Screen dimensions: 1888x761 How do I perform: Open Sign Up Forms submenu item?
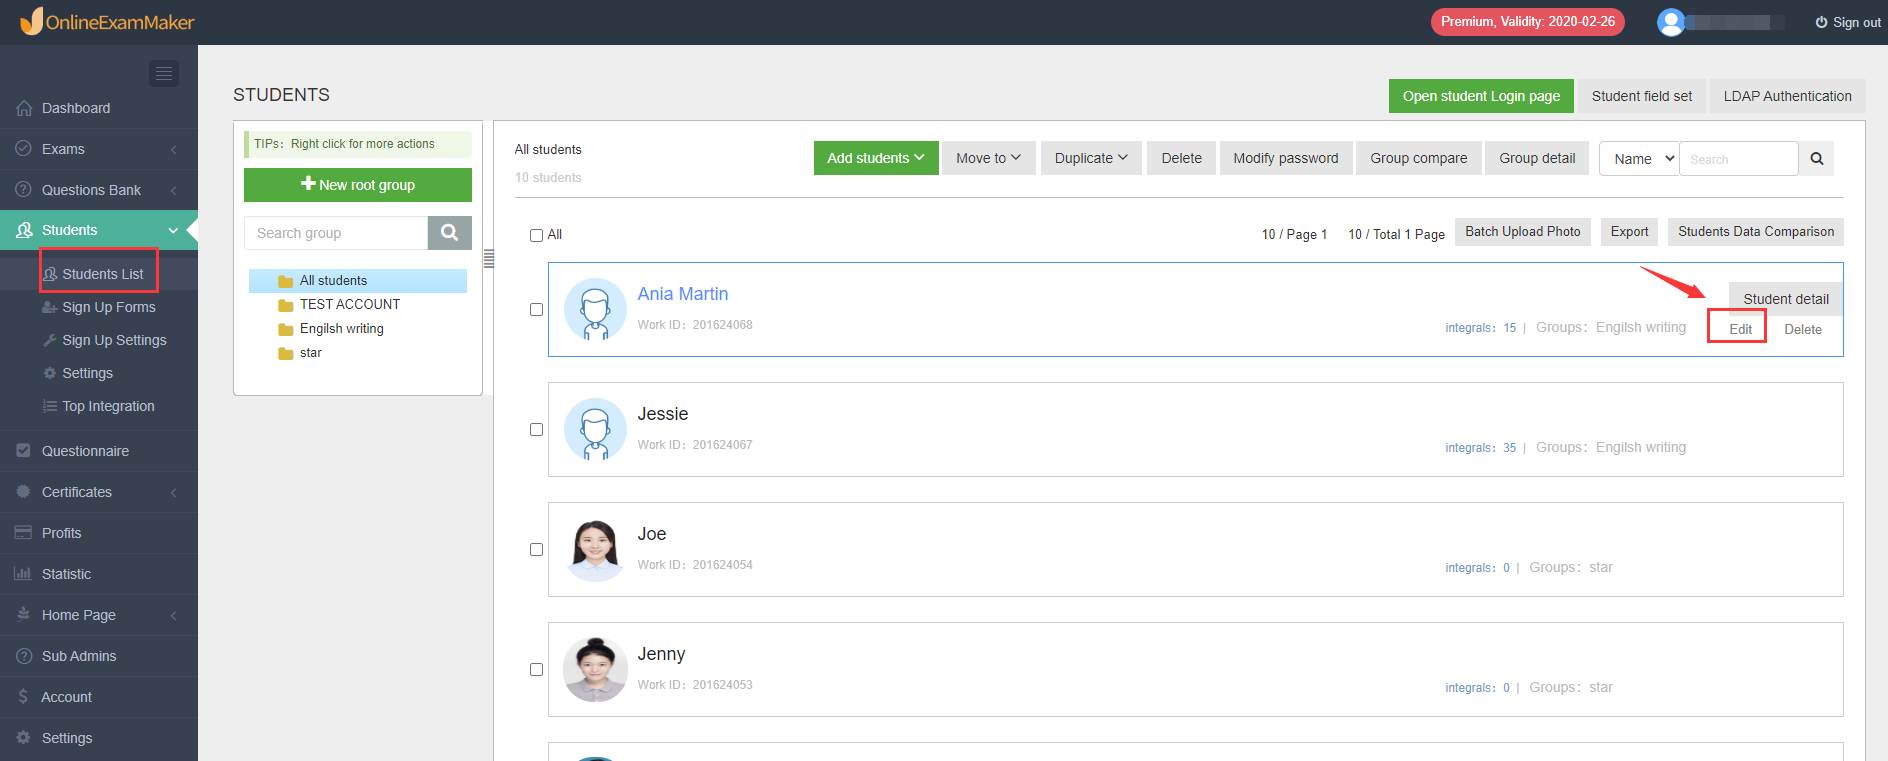pyautogui.click(x=99, y=307)
